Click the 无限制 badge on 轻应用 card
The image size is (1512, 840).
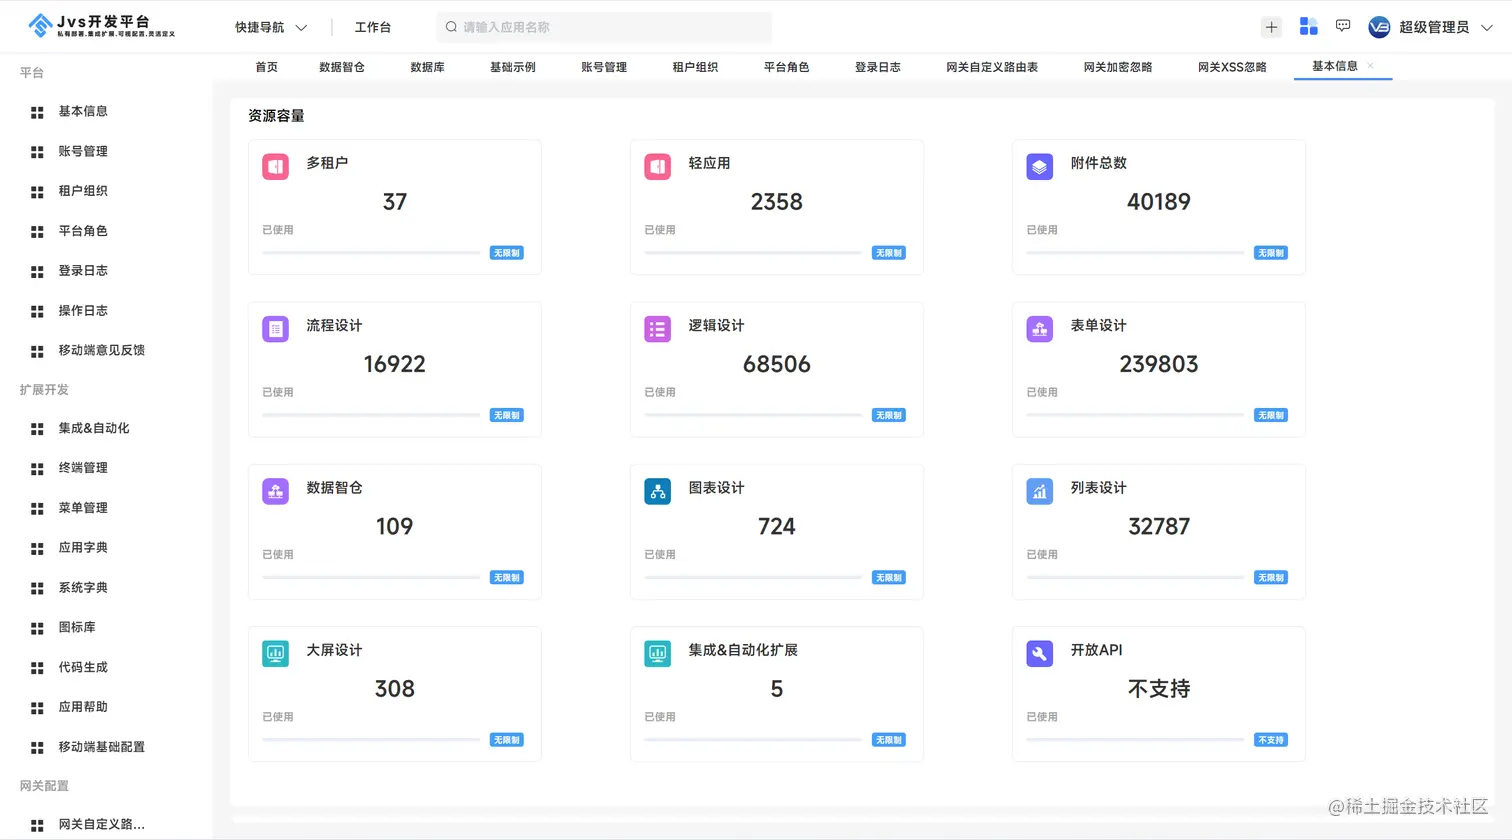(x=889, y=253)
